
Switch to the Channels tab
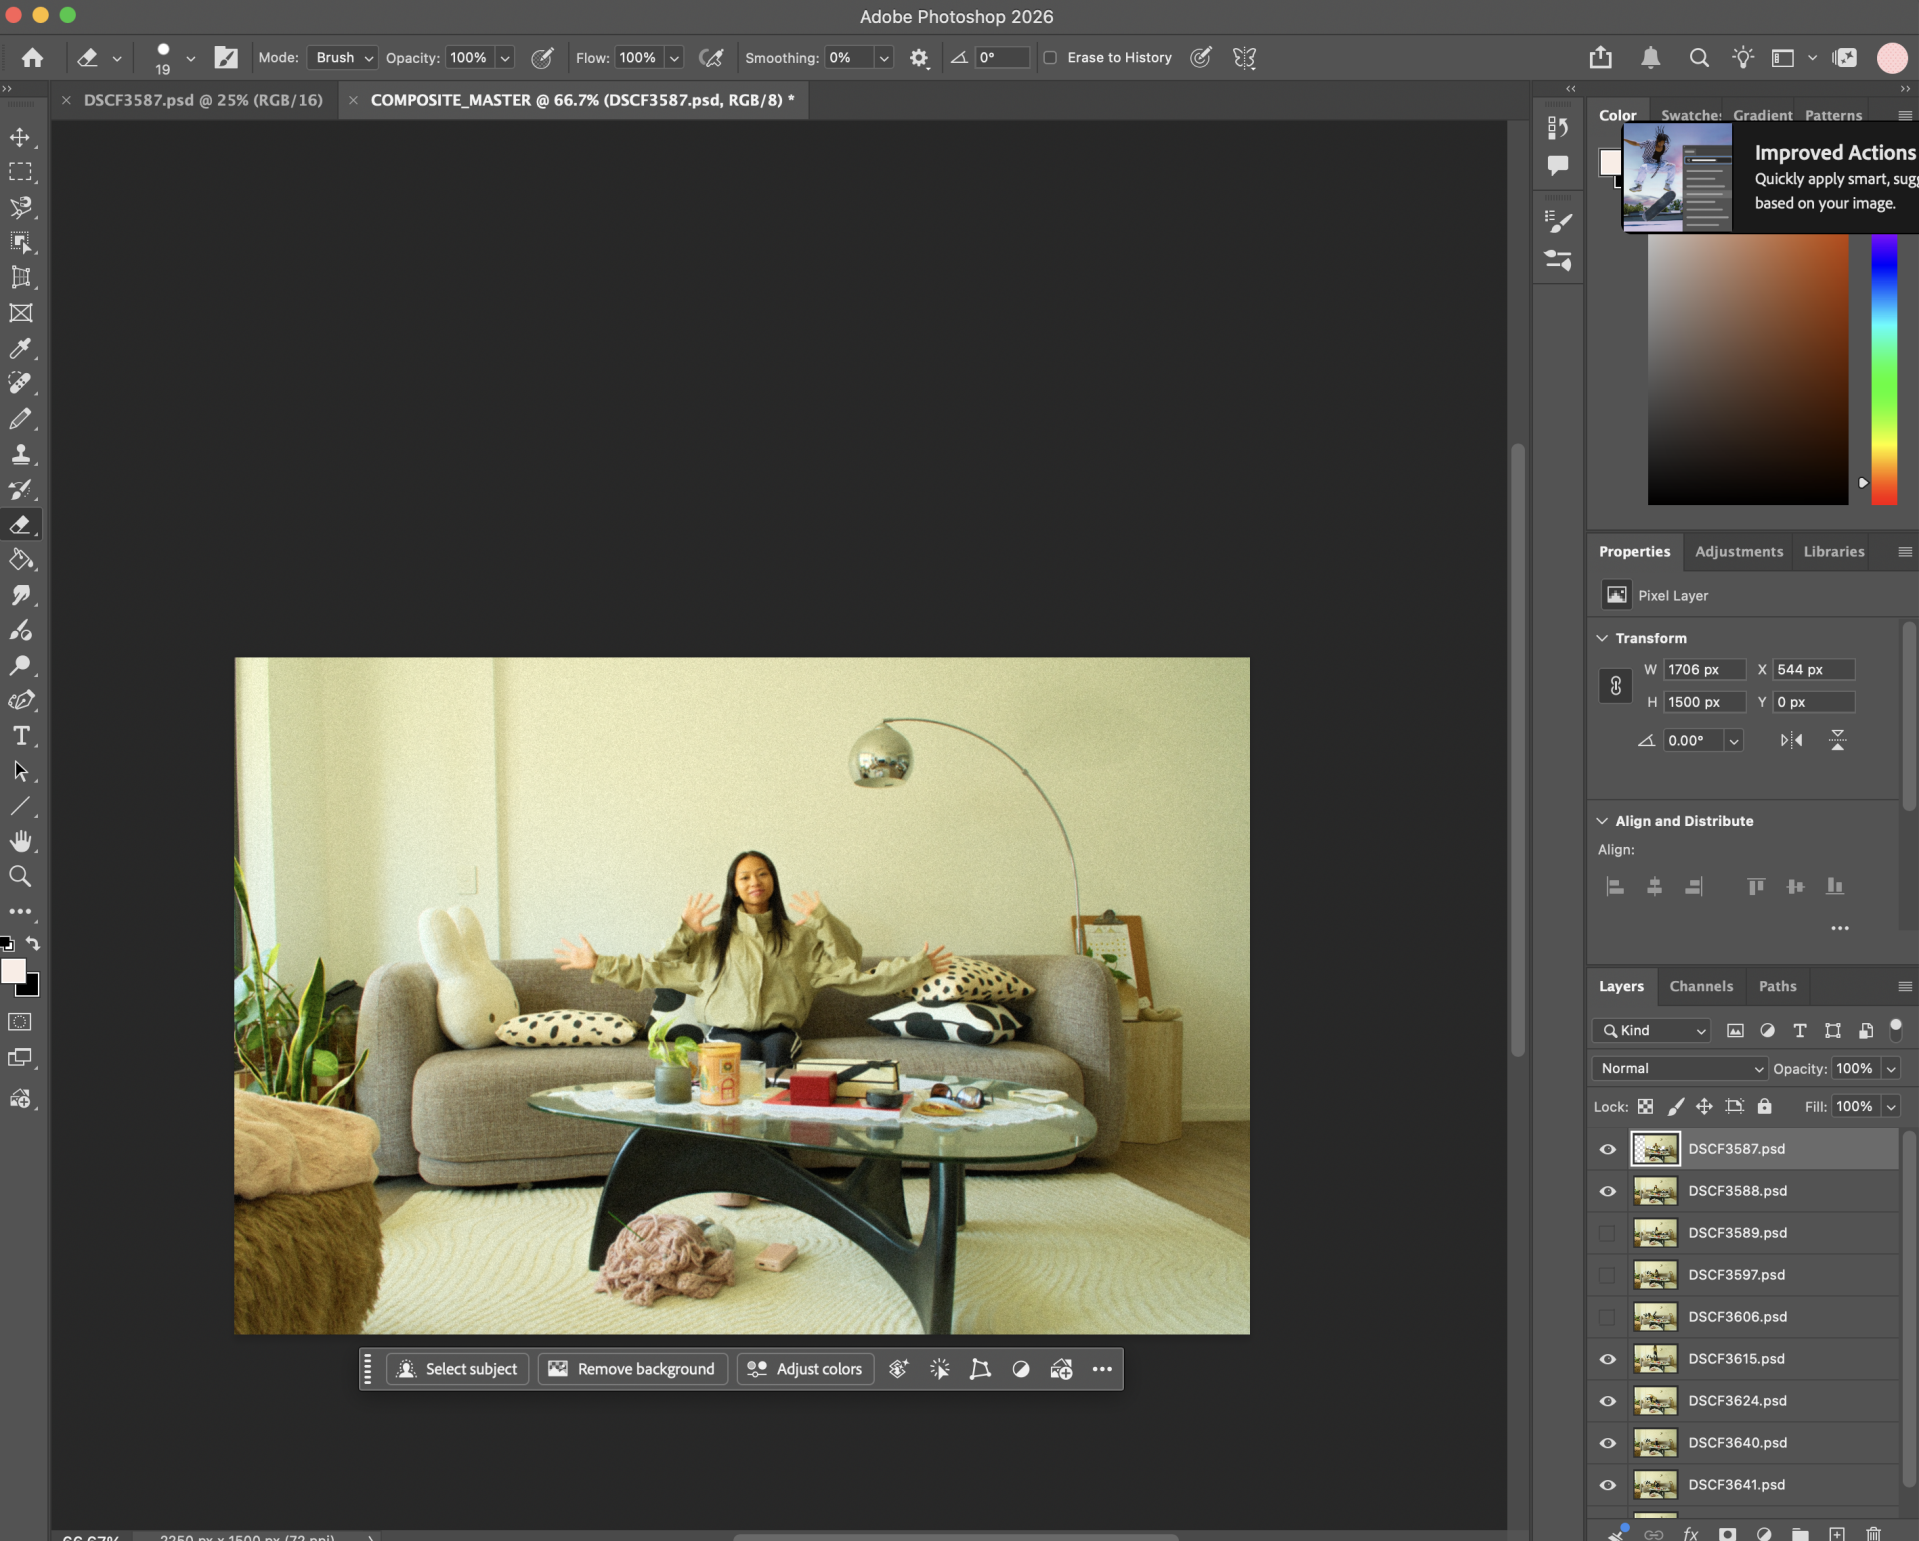[1700, 986]
